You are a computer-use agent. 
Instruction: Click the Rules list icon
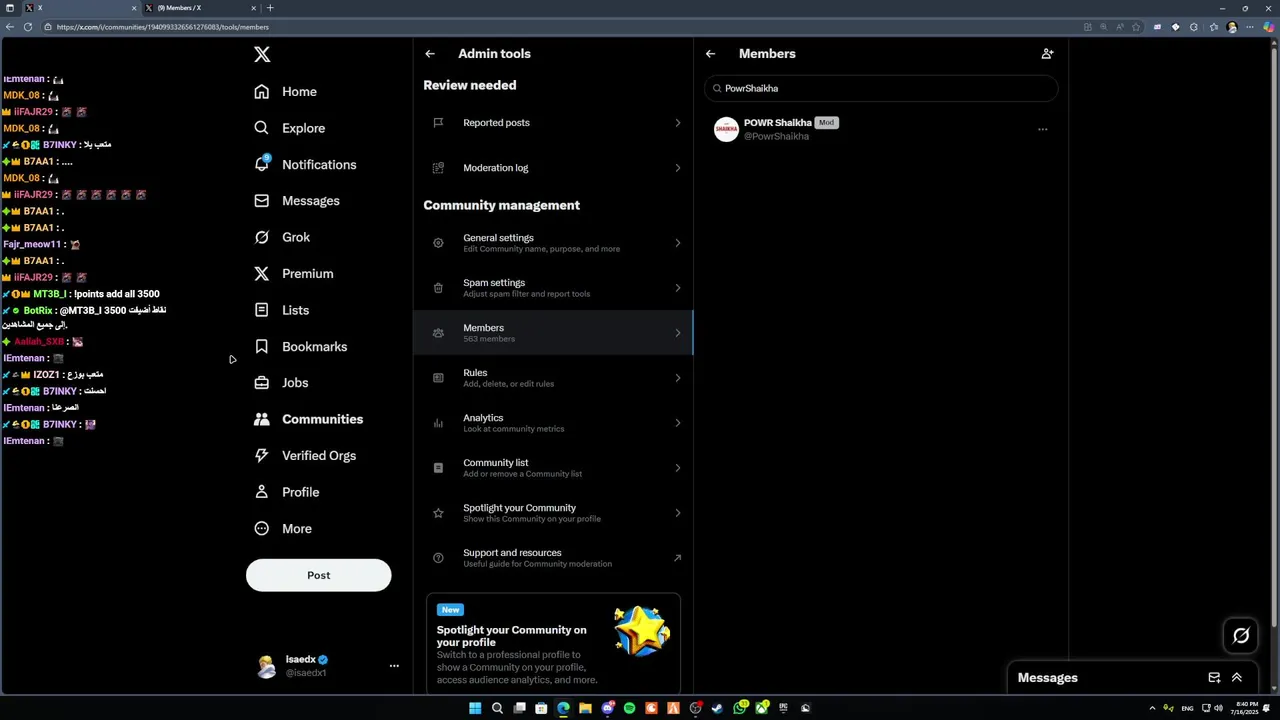click(438, 378)
